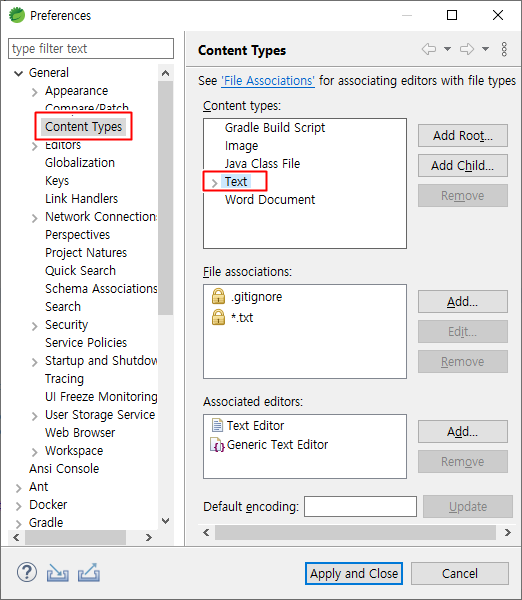Go back using the left arrow icon
Screen dimensions: 522x600
coord(429,49)
